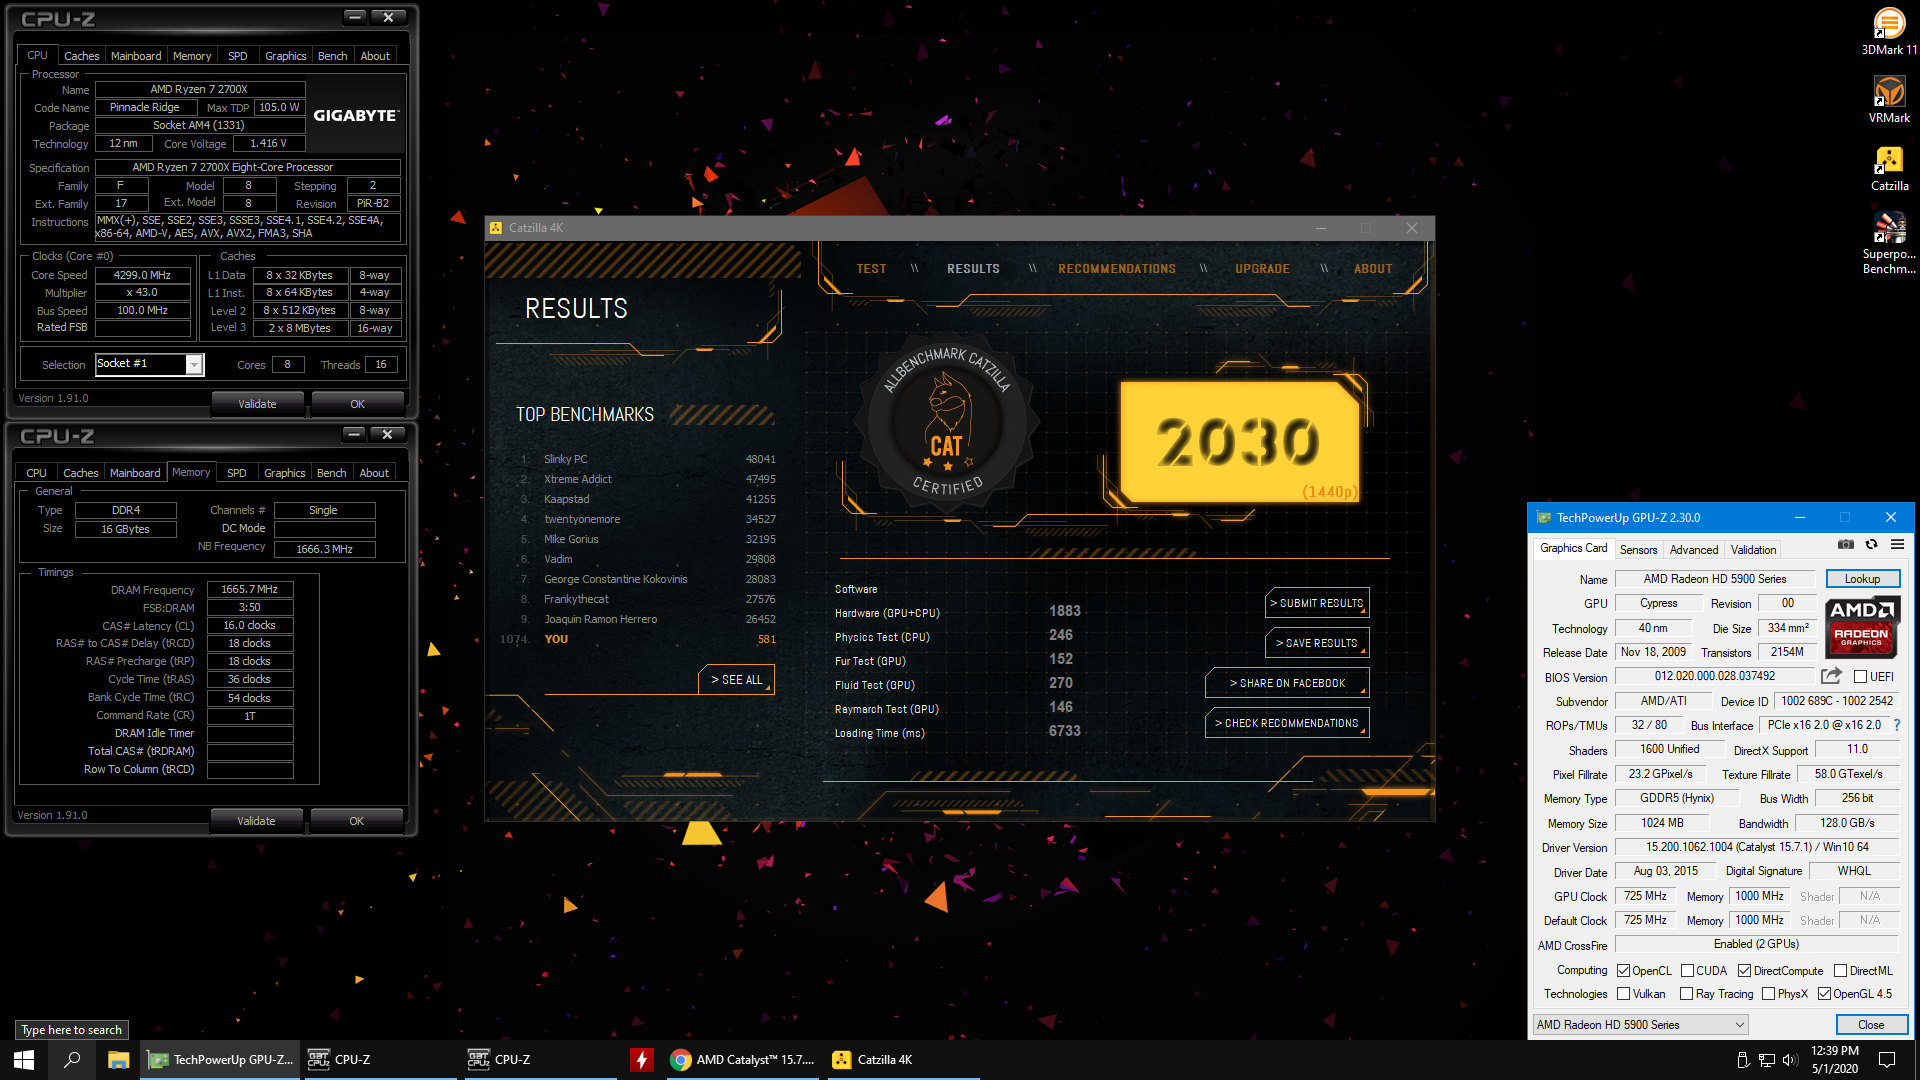Viewport: 1920px width, 1080px height.
Task: Open the Caches tab in top CPU-Z window
Action: [81, 56]
